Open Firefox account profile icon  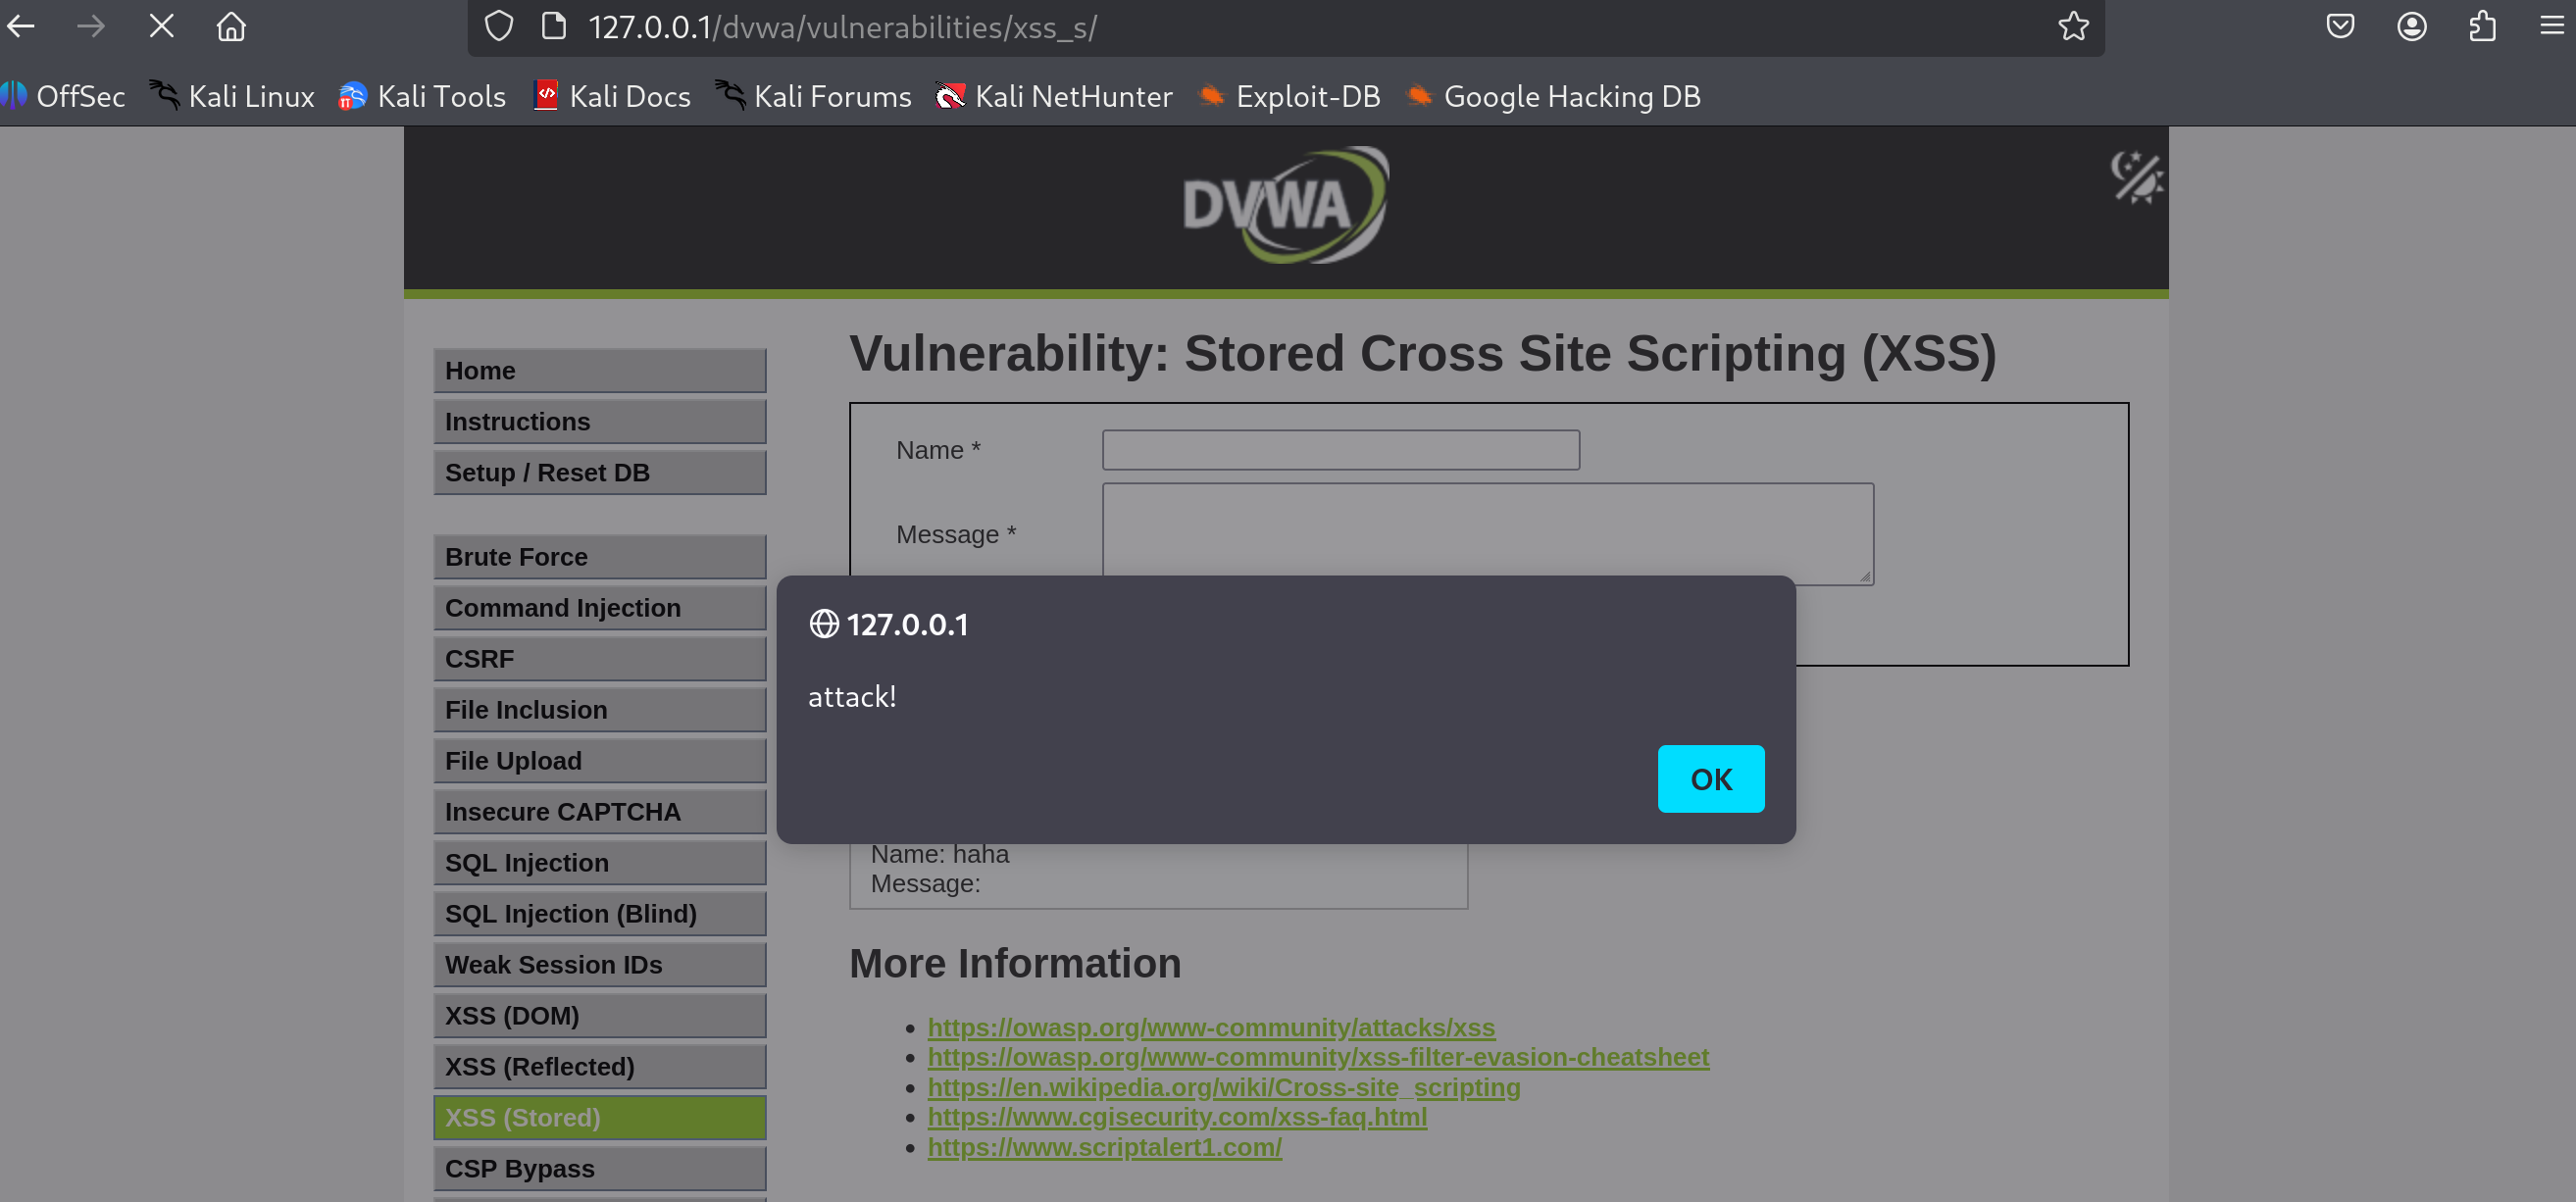pyautogui.click(x=2411, y=26)
